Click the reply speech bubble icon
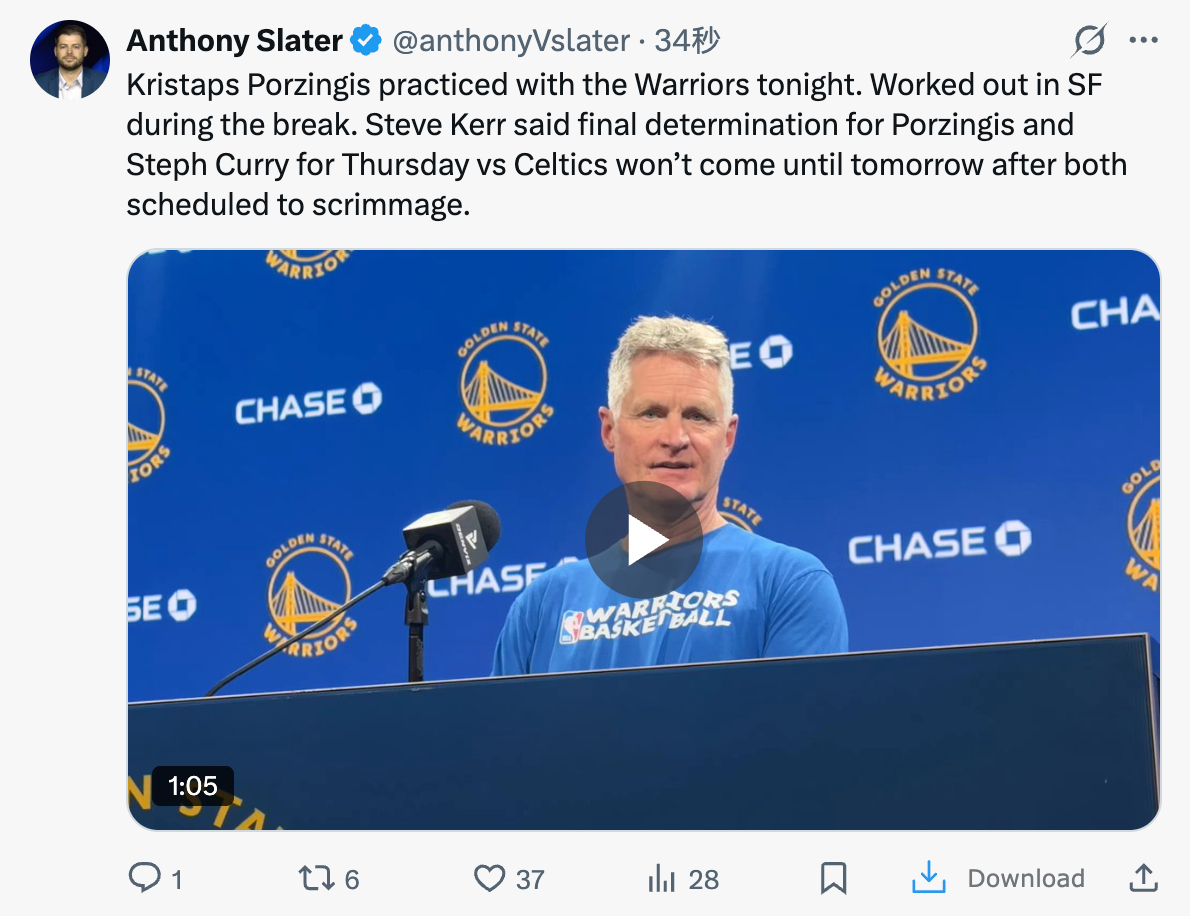 coord(144,878)
